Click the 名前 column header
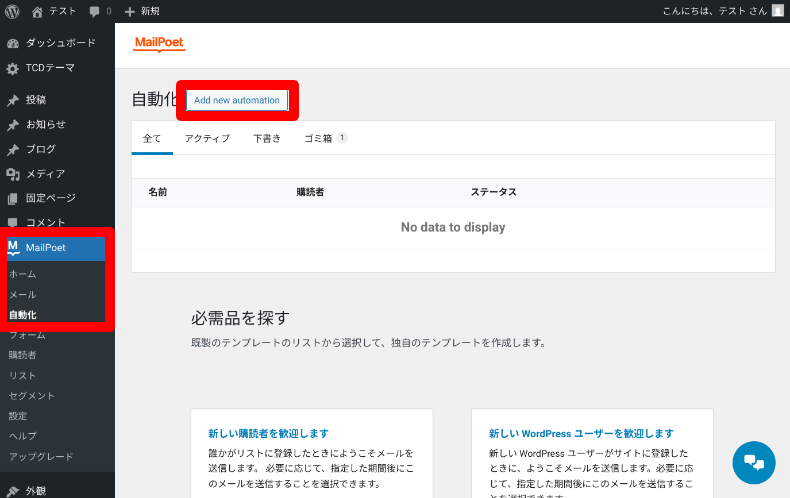 point(158,192)
